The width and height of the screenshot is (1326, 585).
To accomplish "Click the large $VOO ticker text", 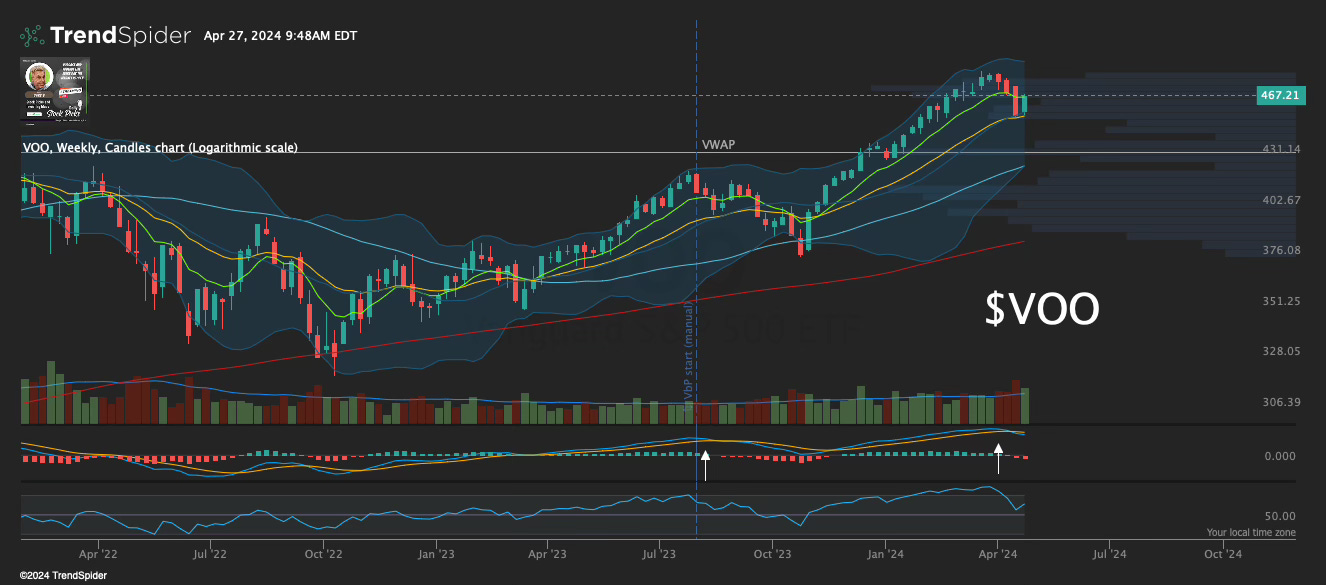I will coord(1042,310).
